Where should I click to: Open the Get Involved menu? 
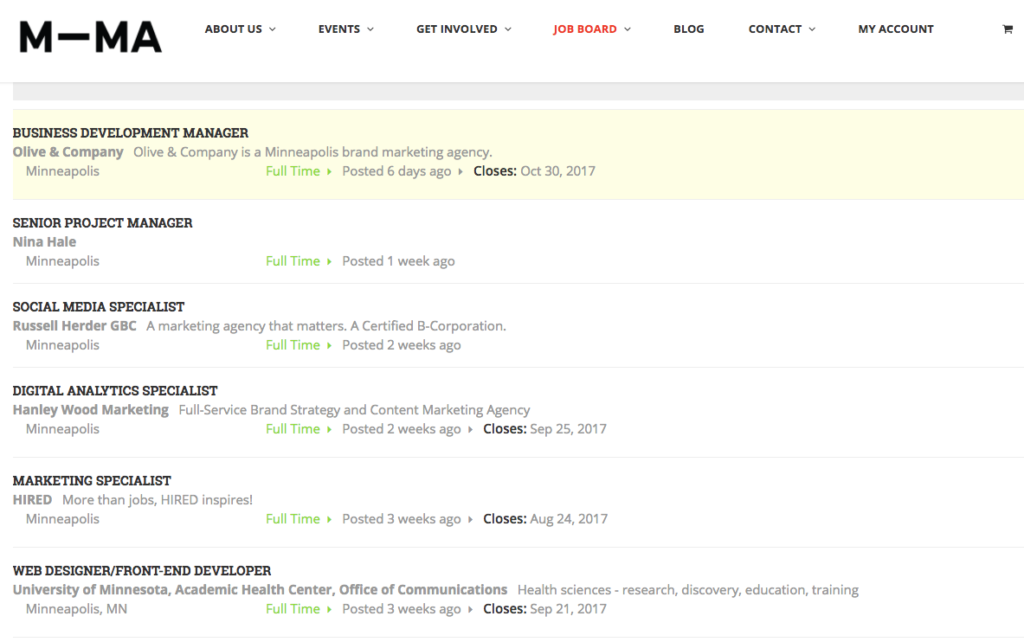coord(456,29)
